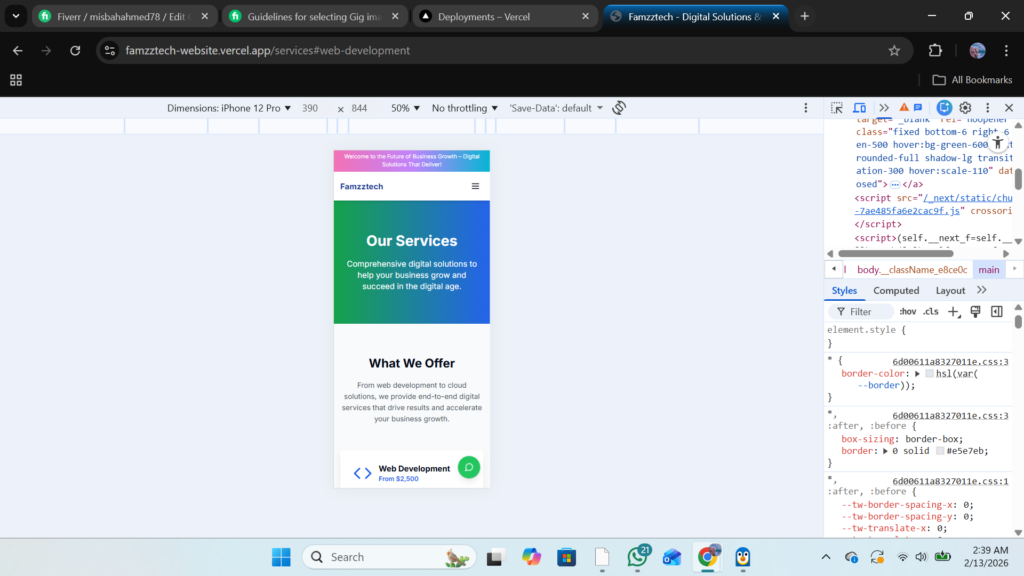Open the customize DevTools three-dot menu
The image size is (1024, 576).
[x=987, y=108]
